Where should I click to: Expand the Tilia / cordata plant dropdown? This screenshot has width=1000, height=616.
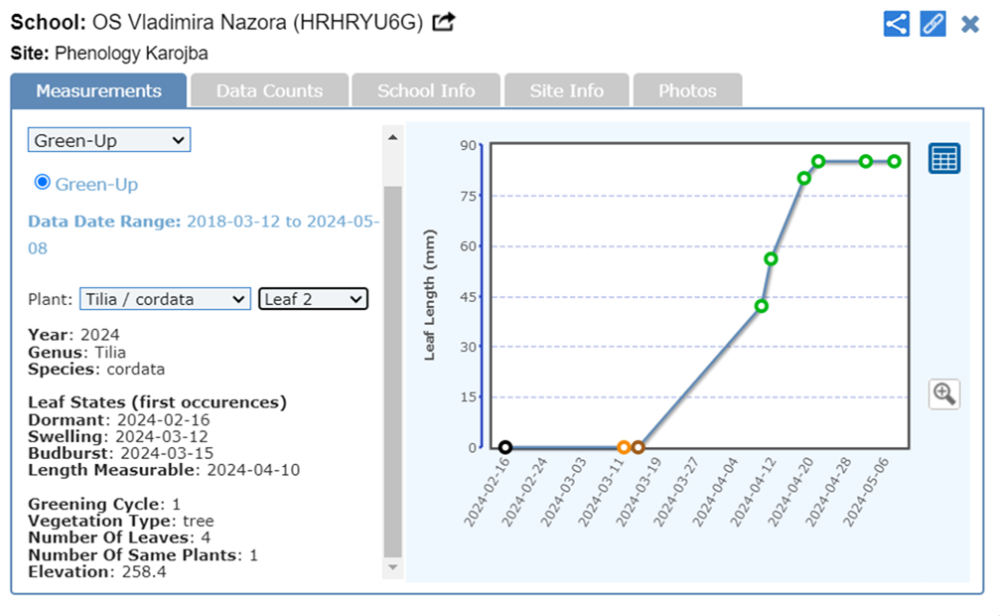tap(165, 299)
